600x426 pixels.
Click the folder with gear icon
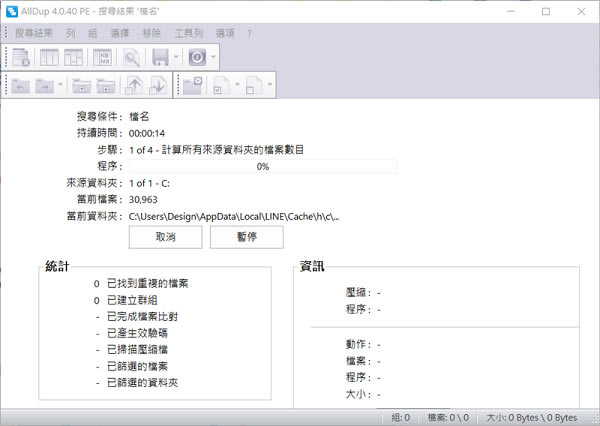point(193,87)
